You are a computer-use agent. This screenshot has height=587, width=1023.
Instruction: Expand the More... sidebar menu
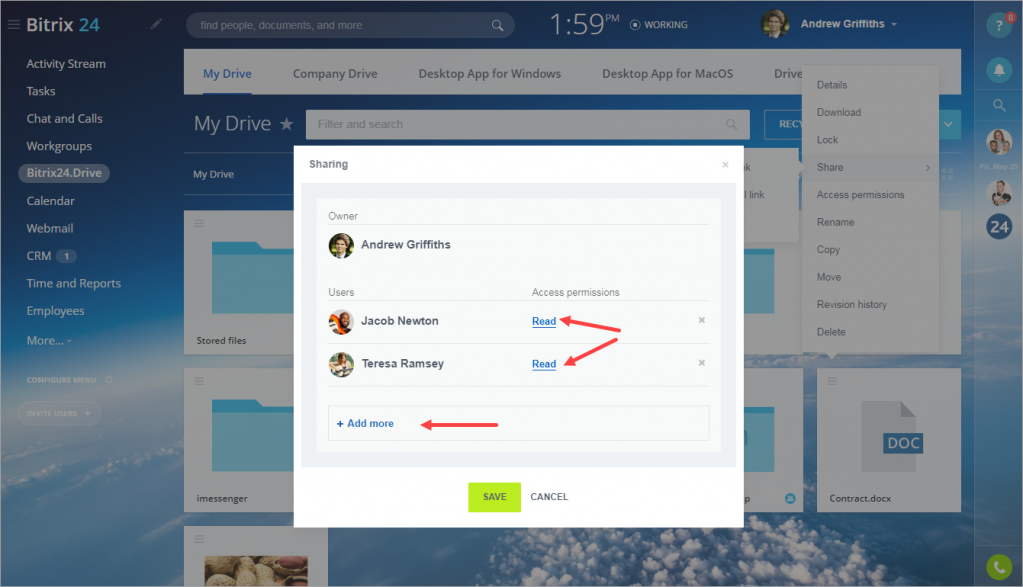tap(49, 340)
